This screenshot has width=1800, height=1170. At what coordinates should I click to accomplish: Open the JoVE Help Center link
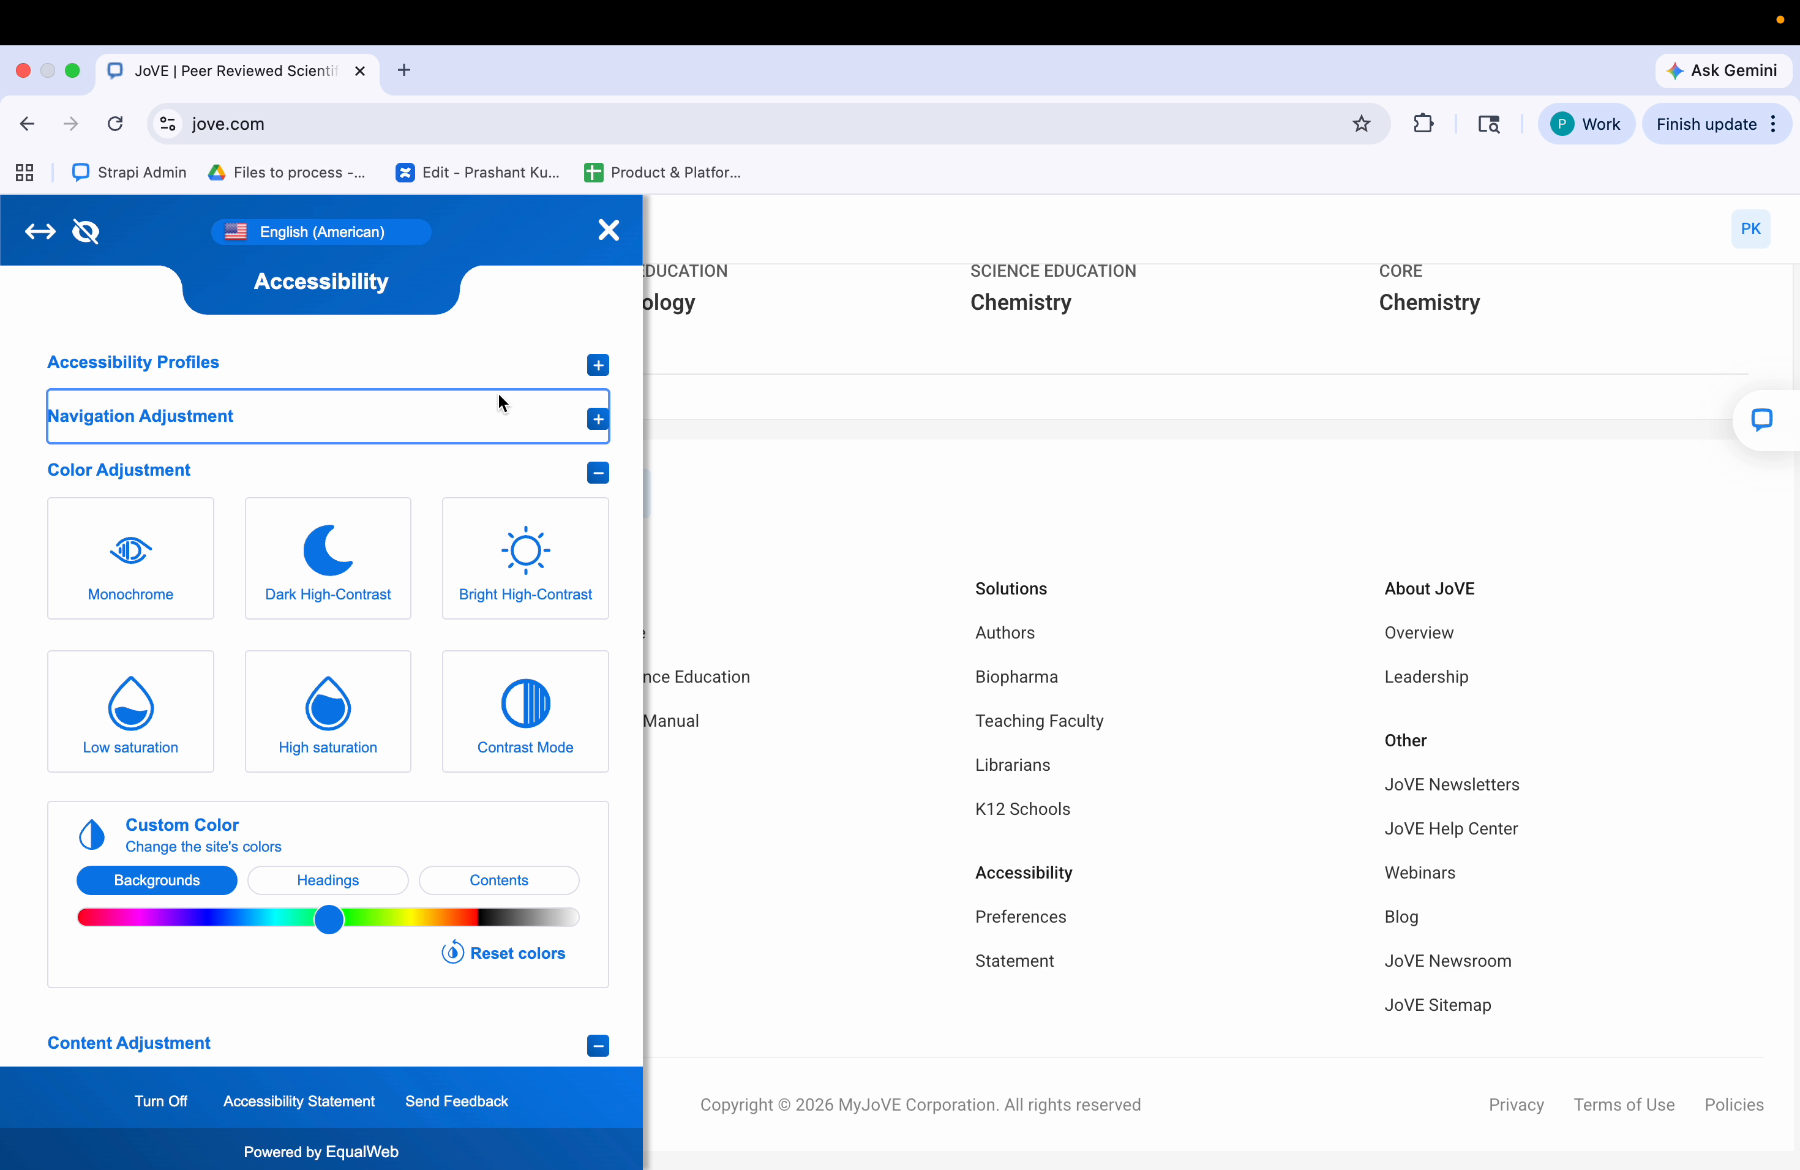(1451, 829)
